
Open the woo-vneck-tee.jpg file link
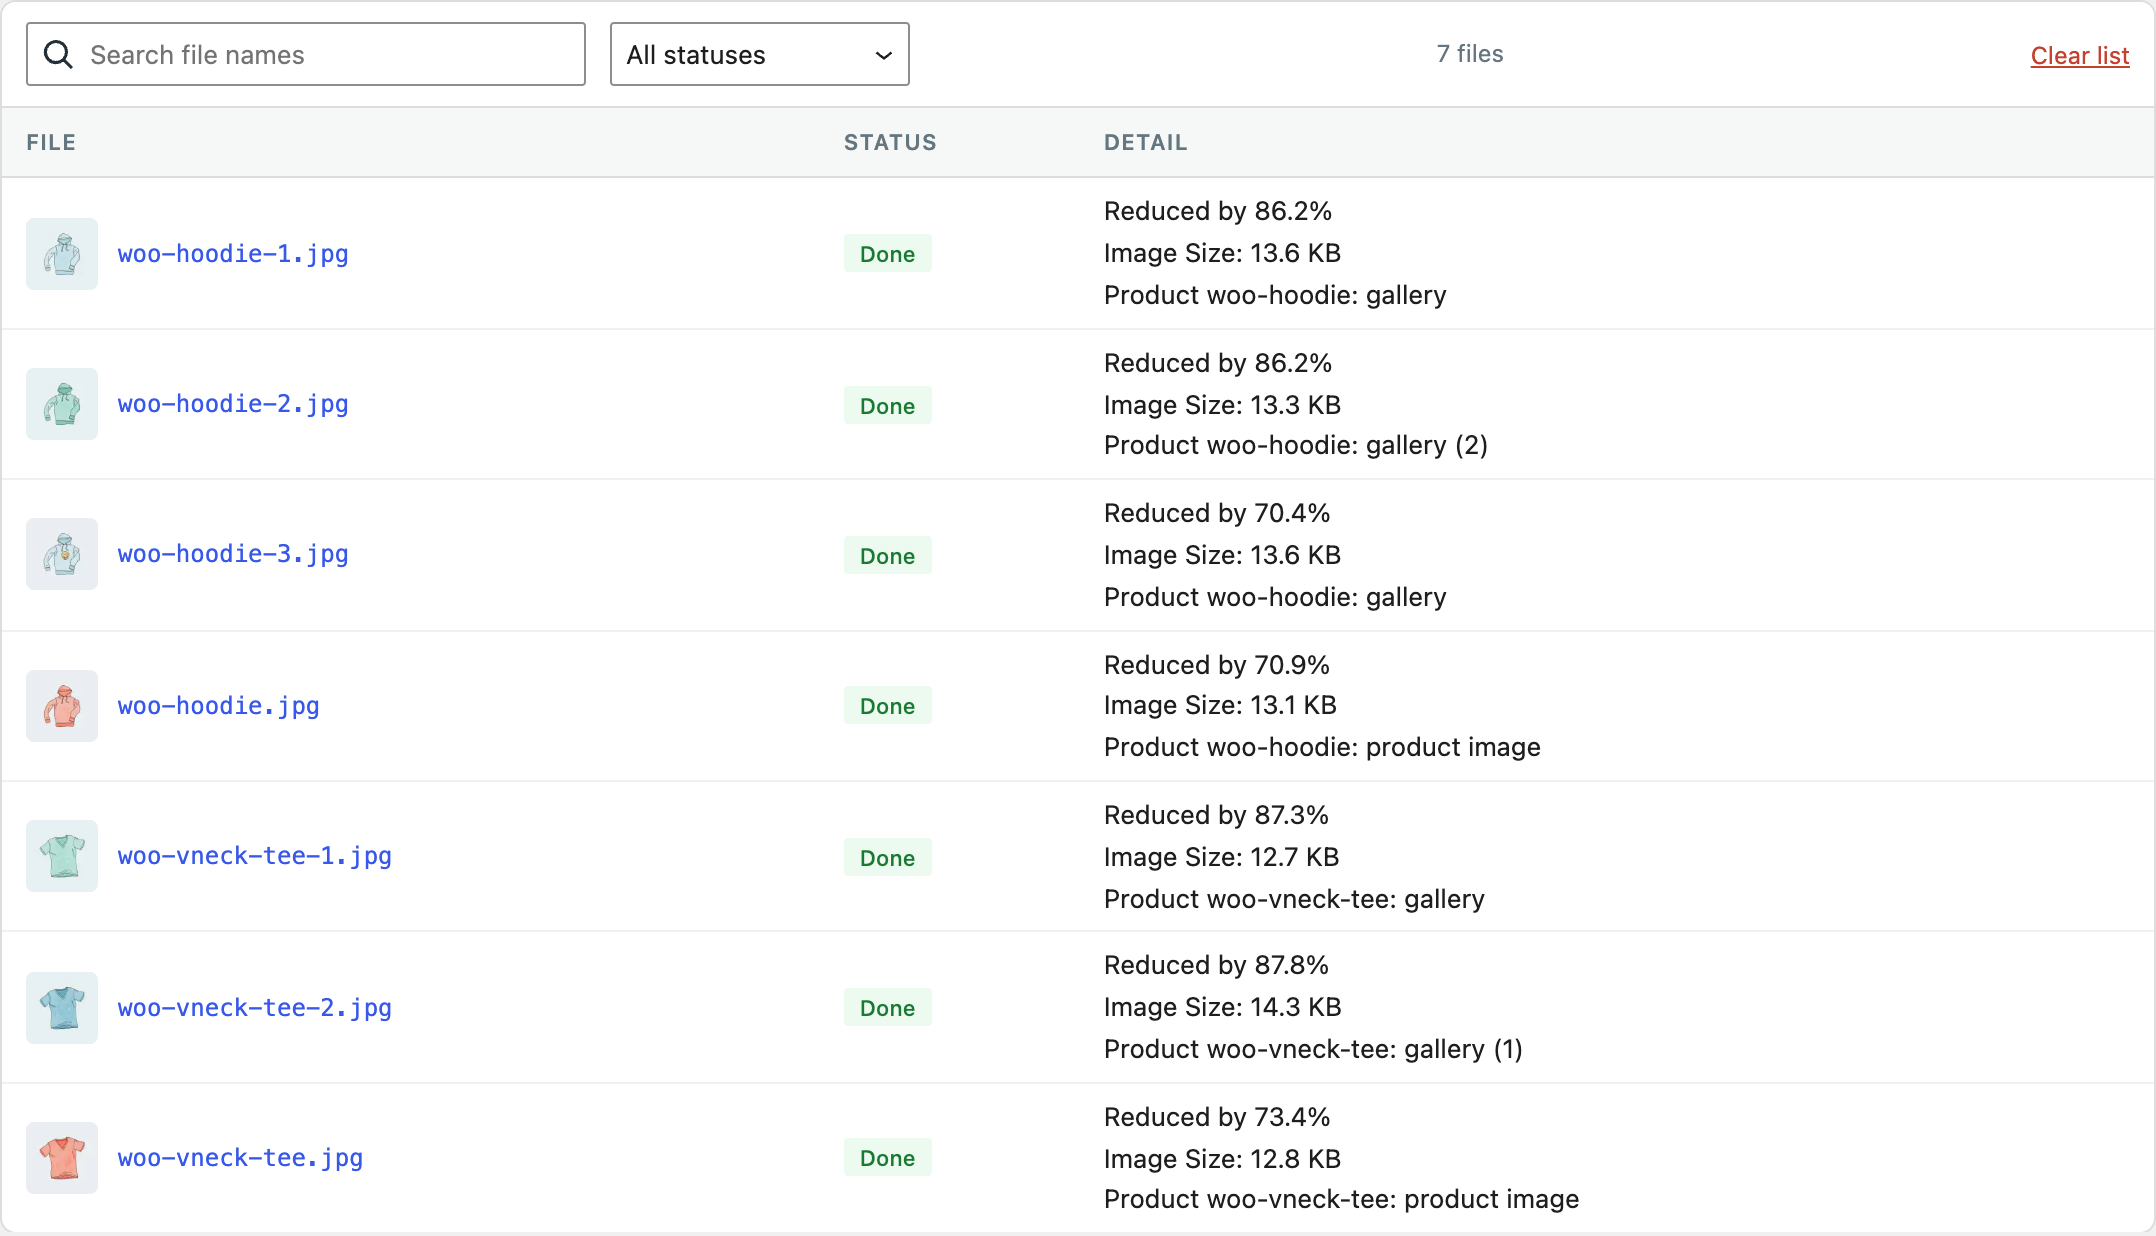coord(240,1158)
